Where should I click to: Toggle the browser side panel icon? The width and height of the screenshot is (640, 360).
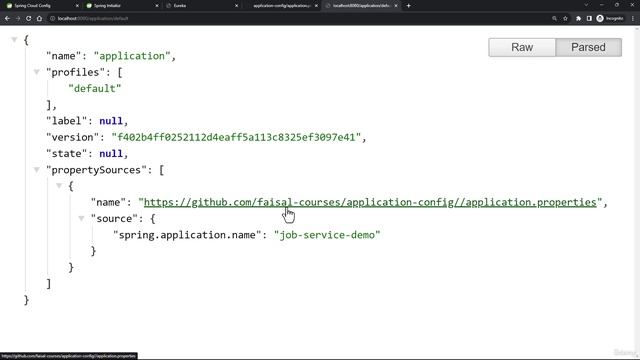[589, 18]
